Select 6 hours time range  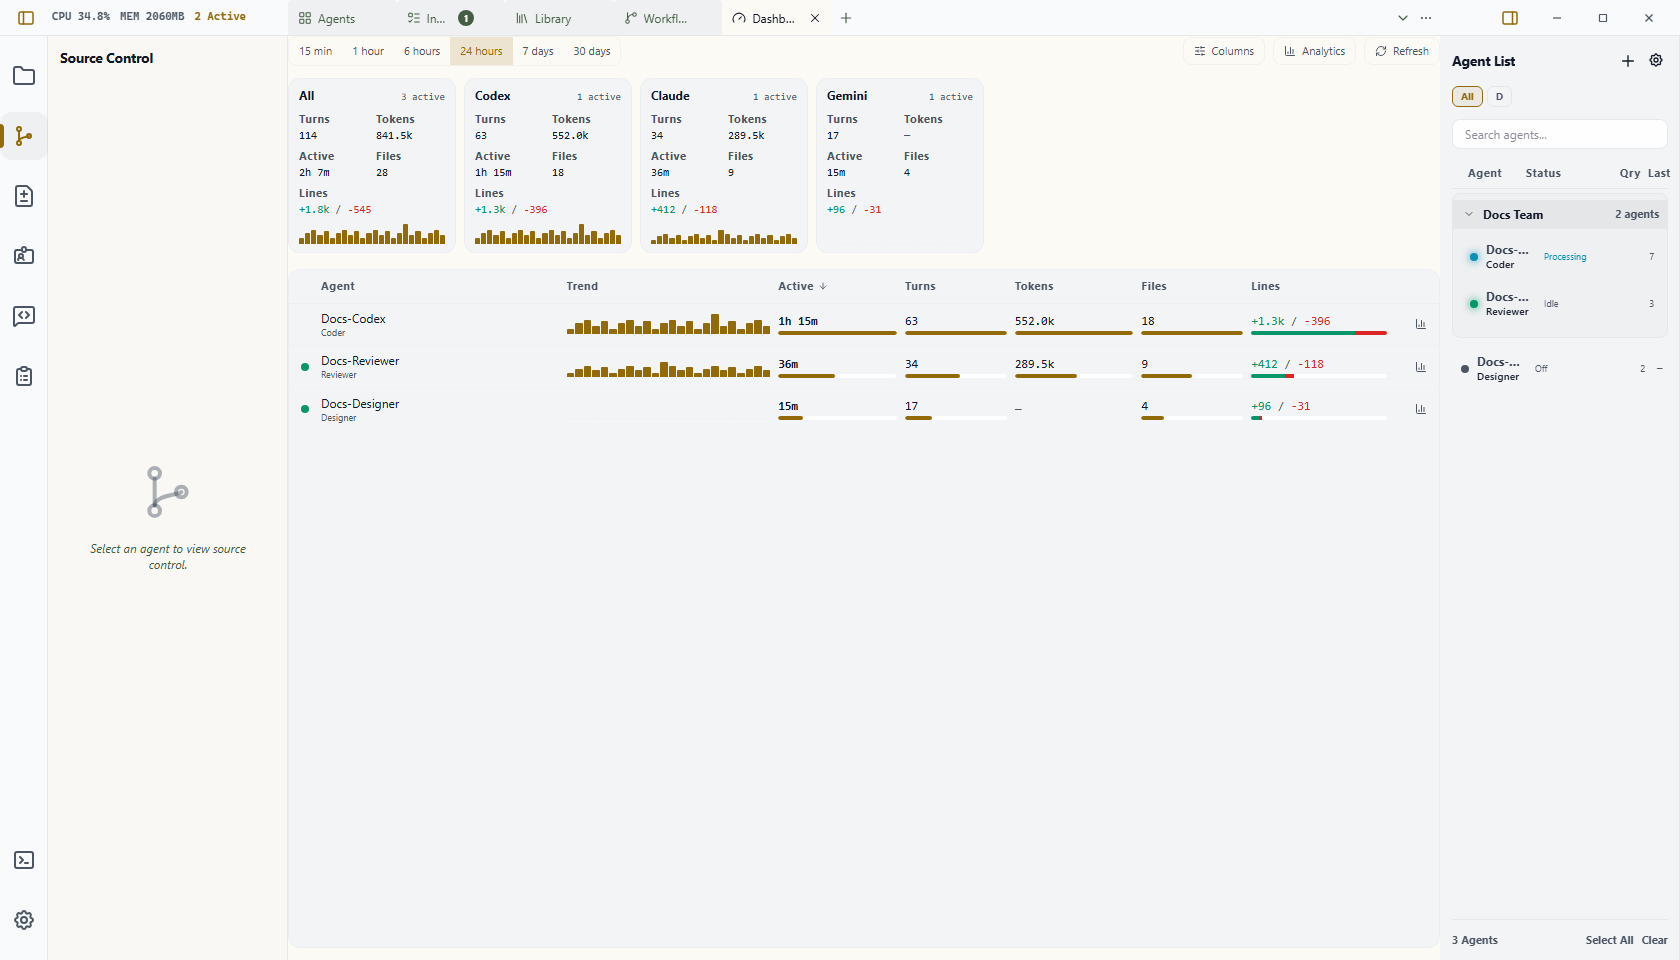(x=422, y=51)
